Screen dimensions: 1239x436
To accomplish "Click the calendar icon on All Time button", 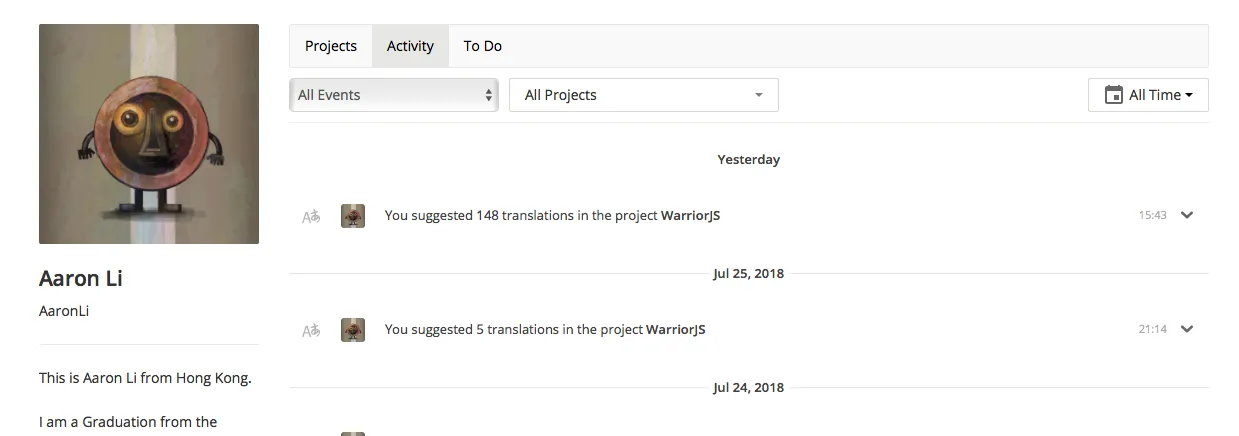I will point(1113,95).
